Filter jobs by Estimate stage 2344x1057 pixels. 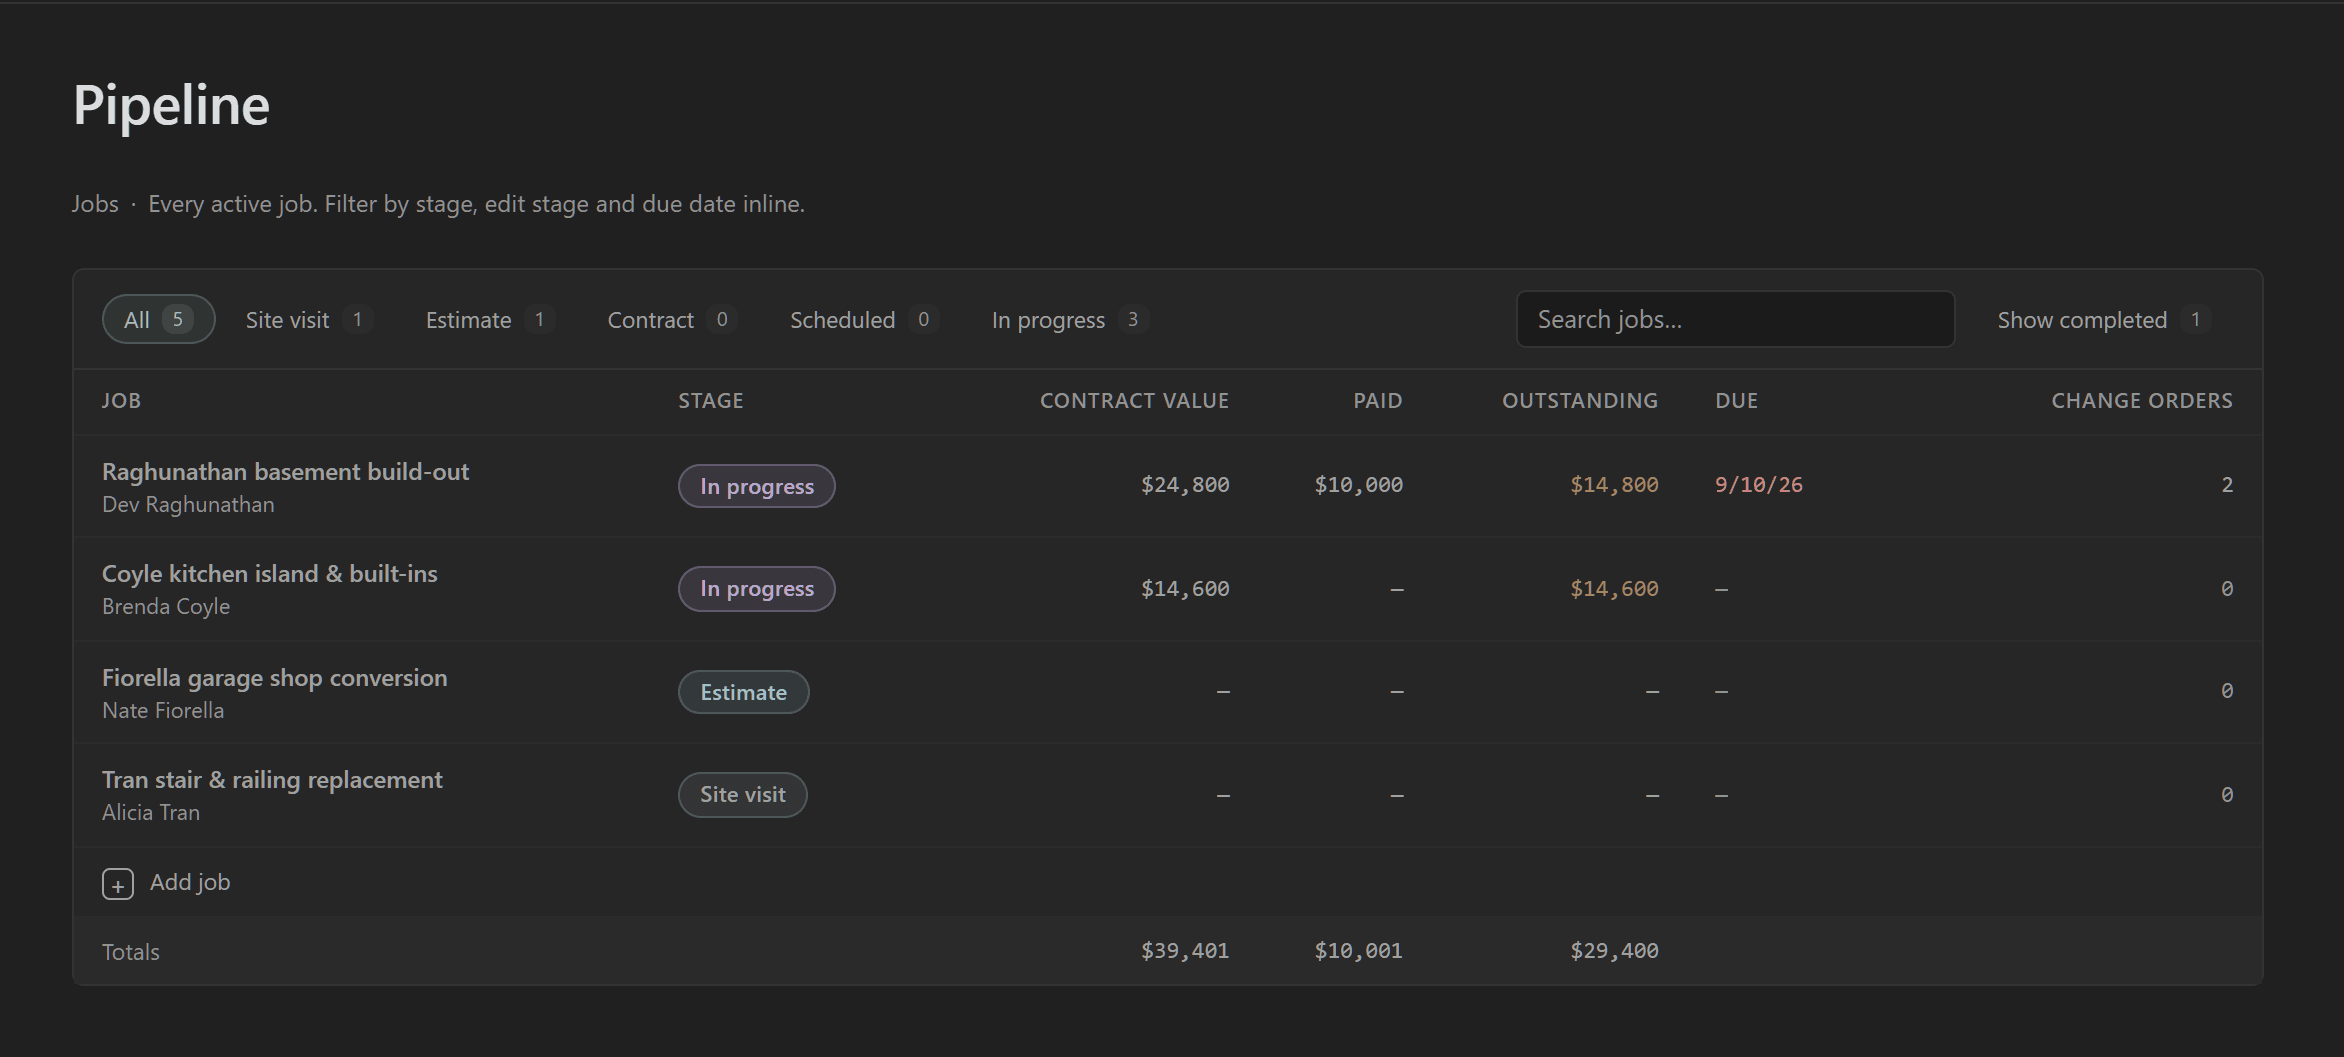pos(489,319)
